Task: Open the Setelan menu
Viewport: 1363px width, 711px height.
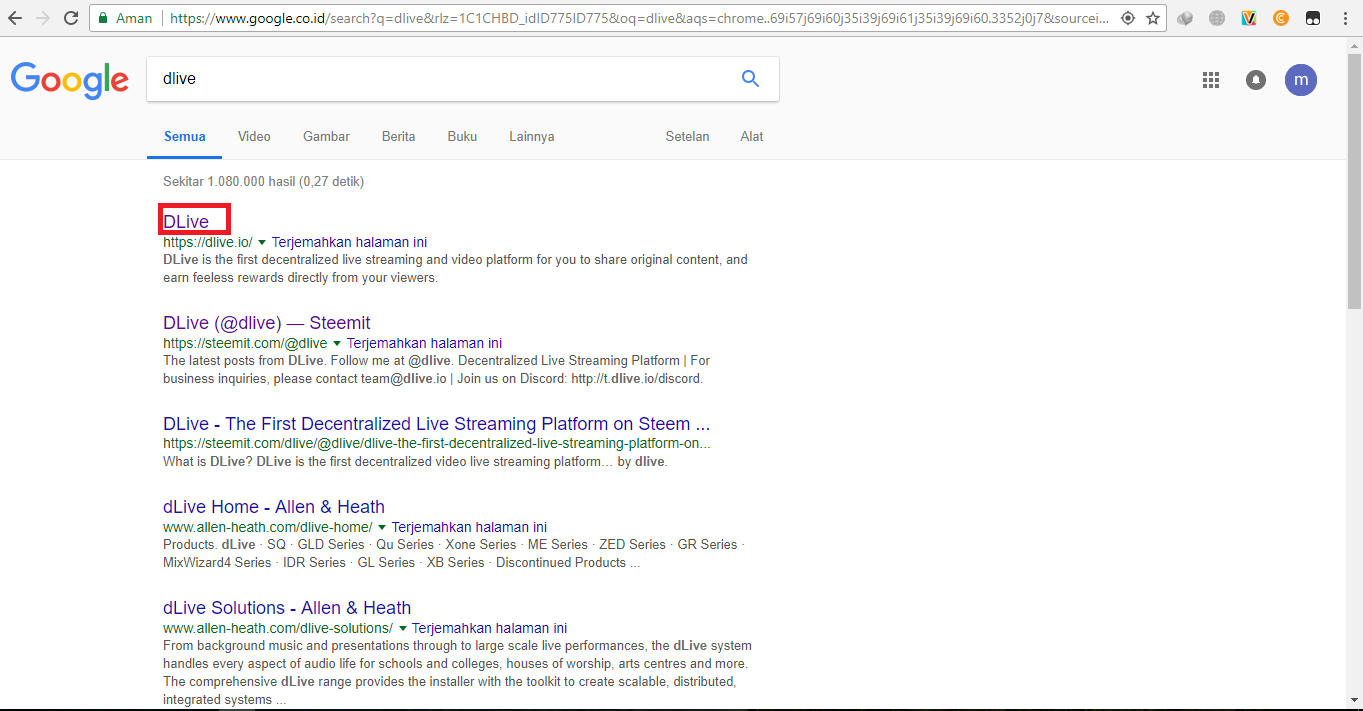Action: pos(687,136)
